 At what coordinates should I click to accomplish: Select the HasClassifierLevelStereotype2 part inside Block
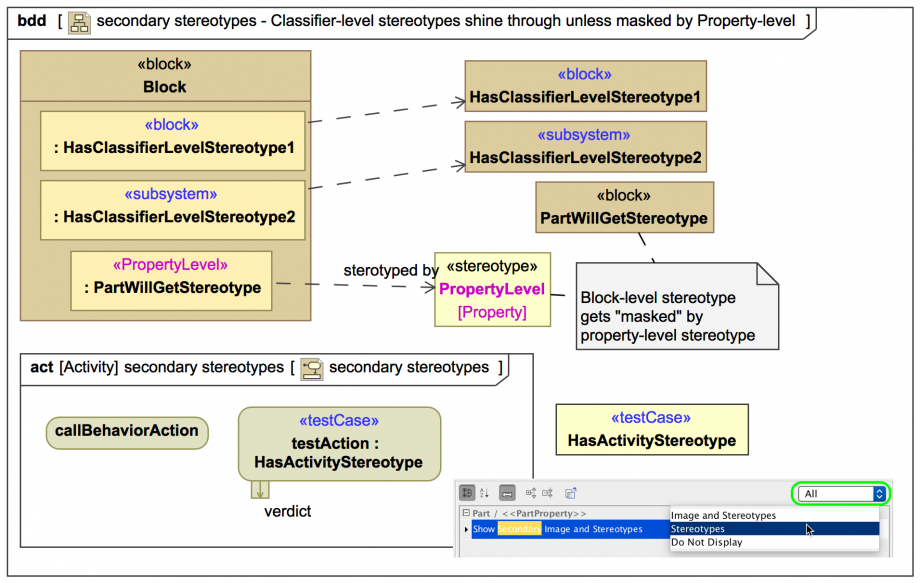[172, 210]
